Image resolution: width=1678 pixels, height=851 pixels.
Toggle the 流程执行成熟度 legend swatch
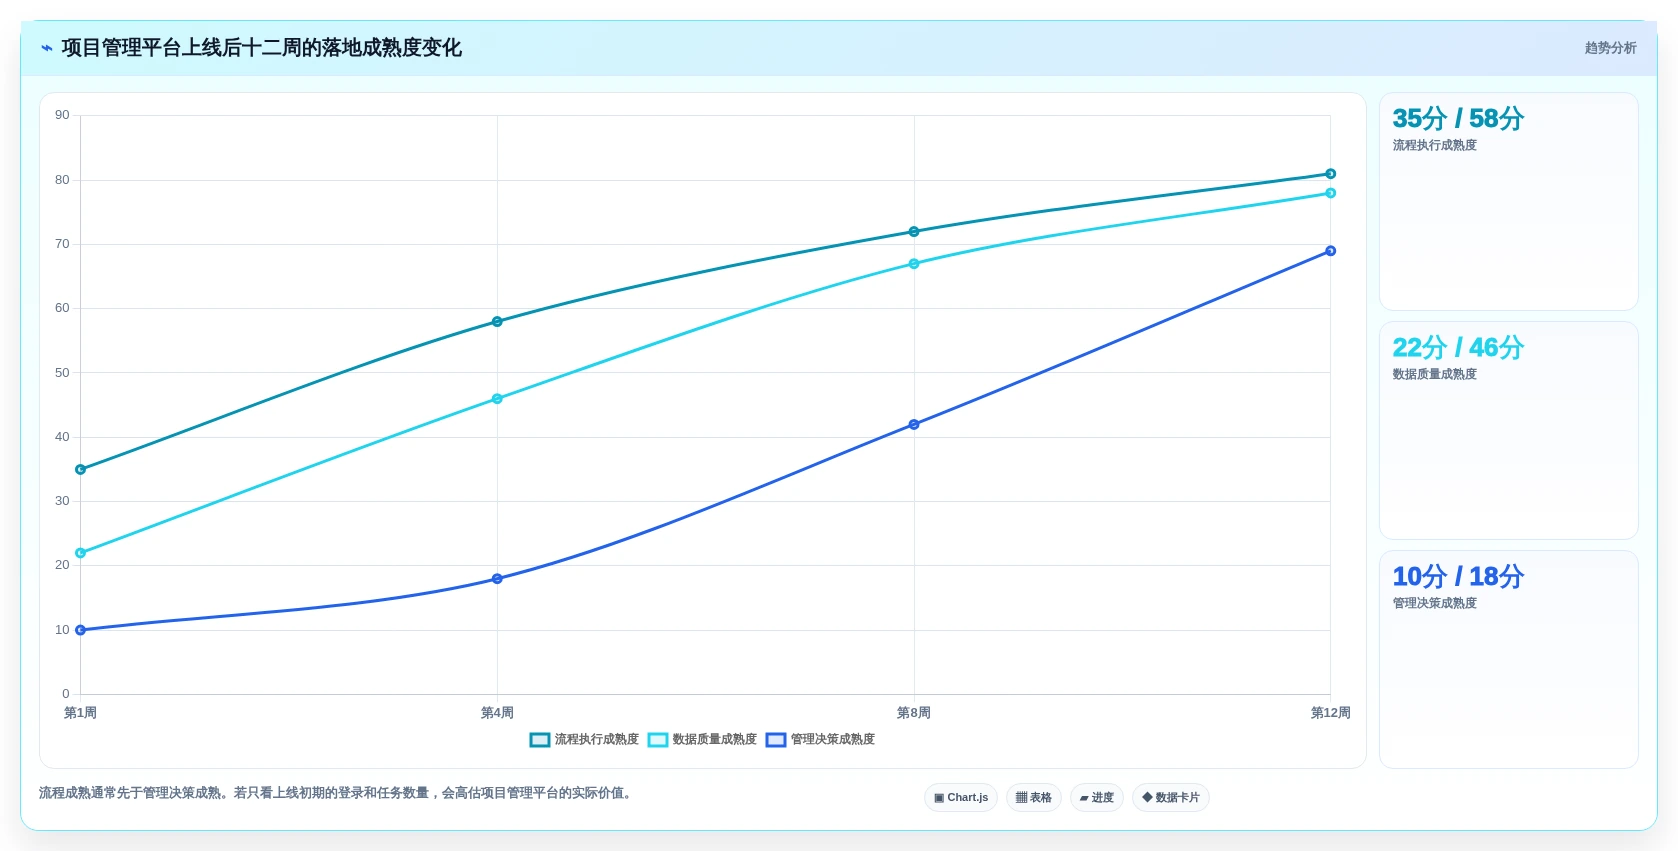pos(540,740)
